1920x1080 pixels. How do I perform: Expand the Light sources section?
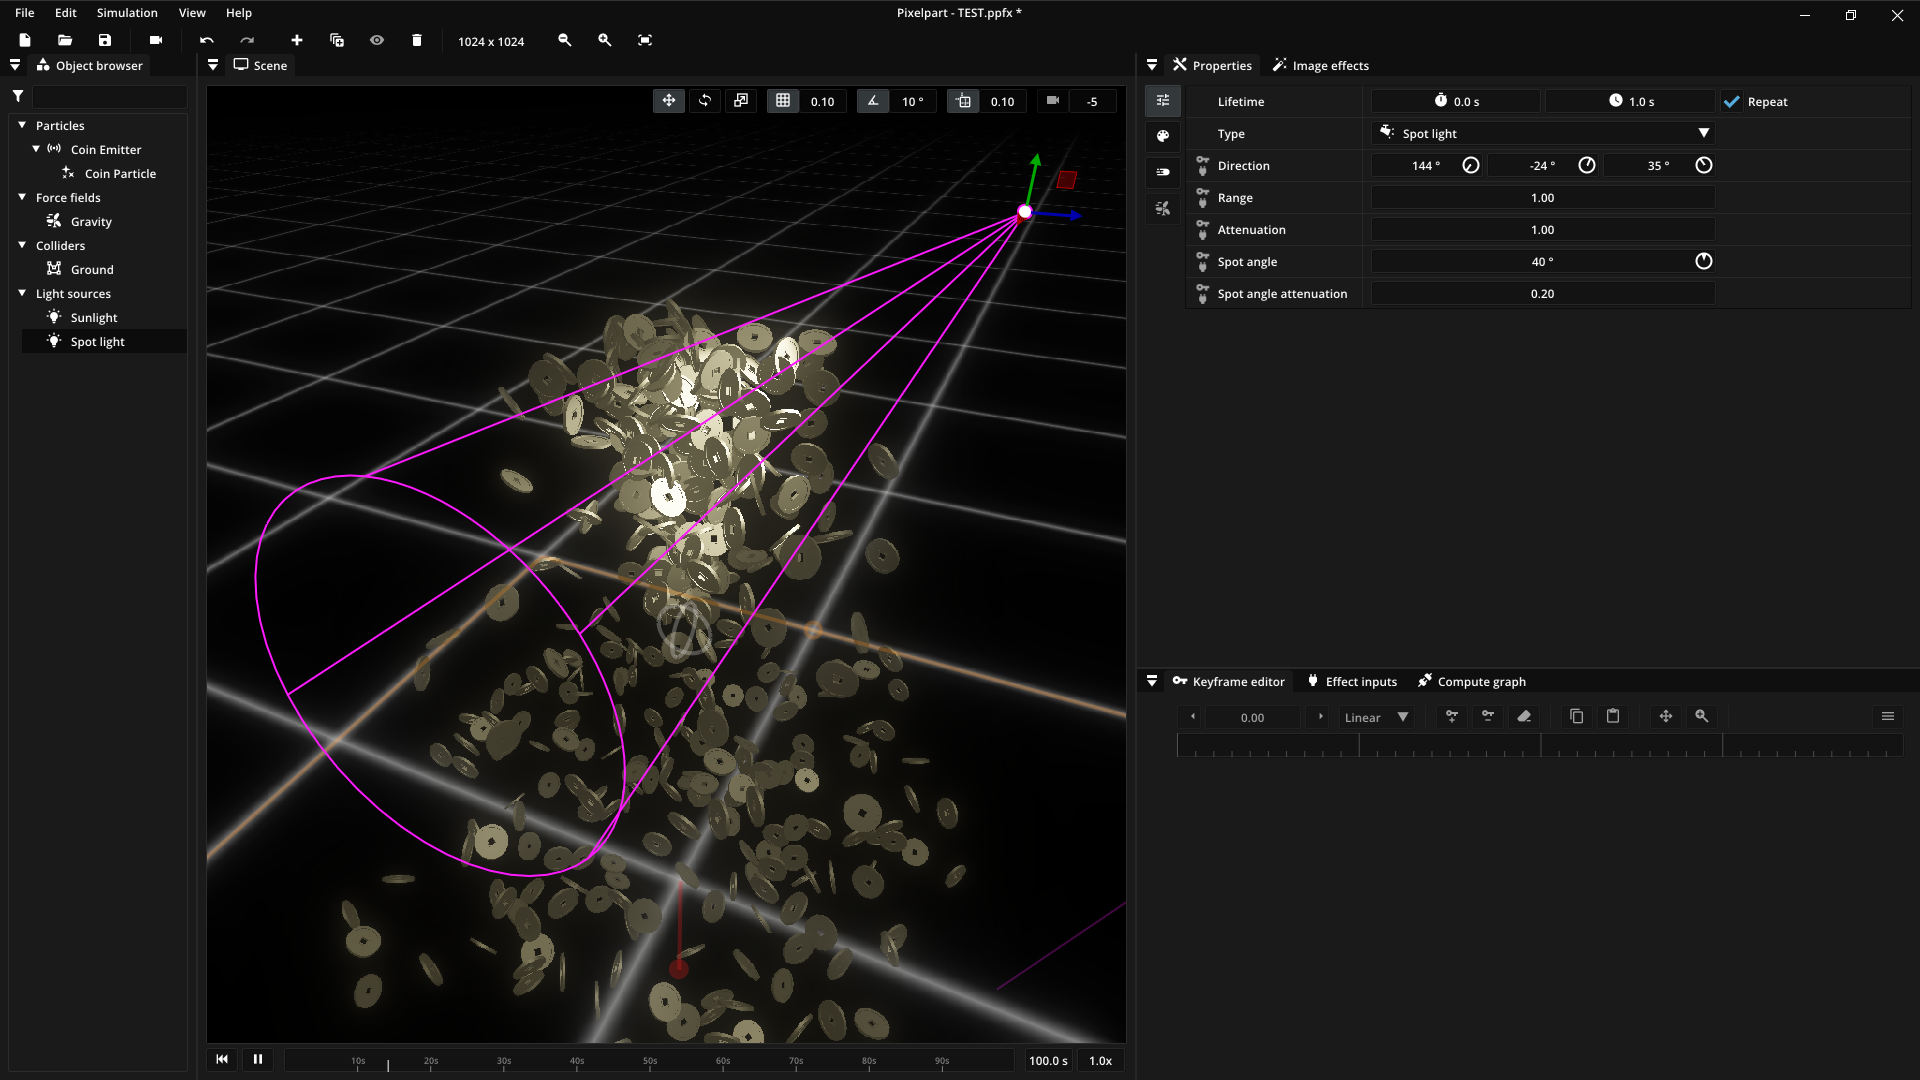[x=21, y=293]
